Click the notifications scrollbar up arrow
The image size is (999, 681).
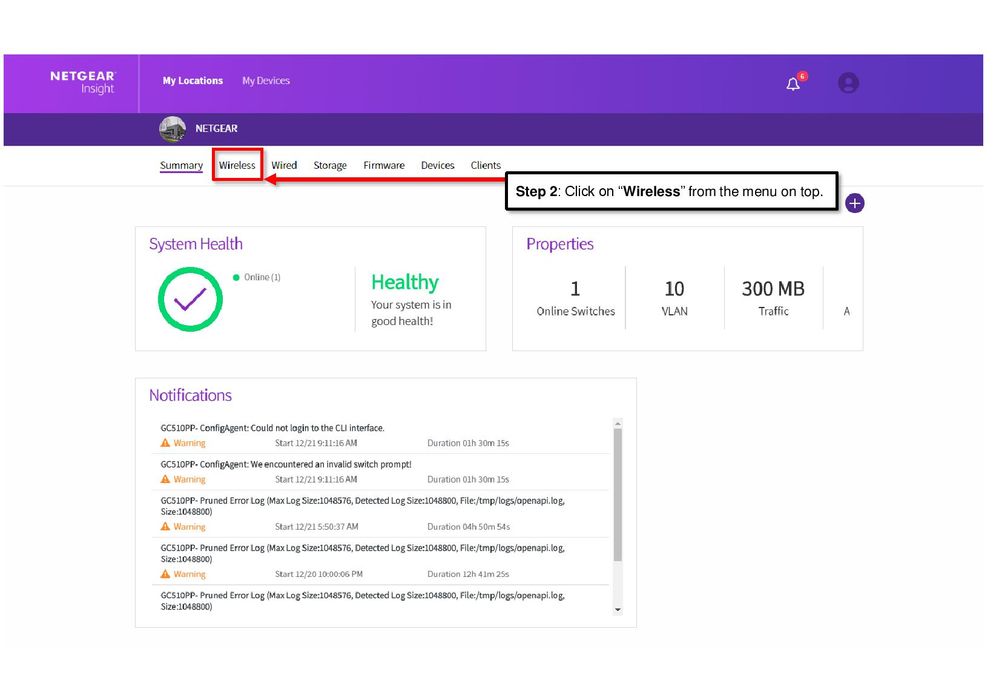pos(617,424)
